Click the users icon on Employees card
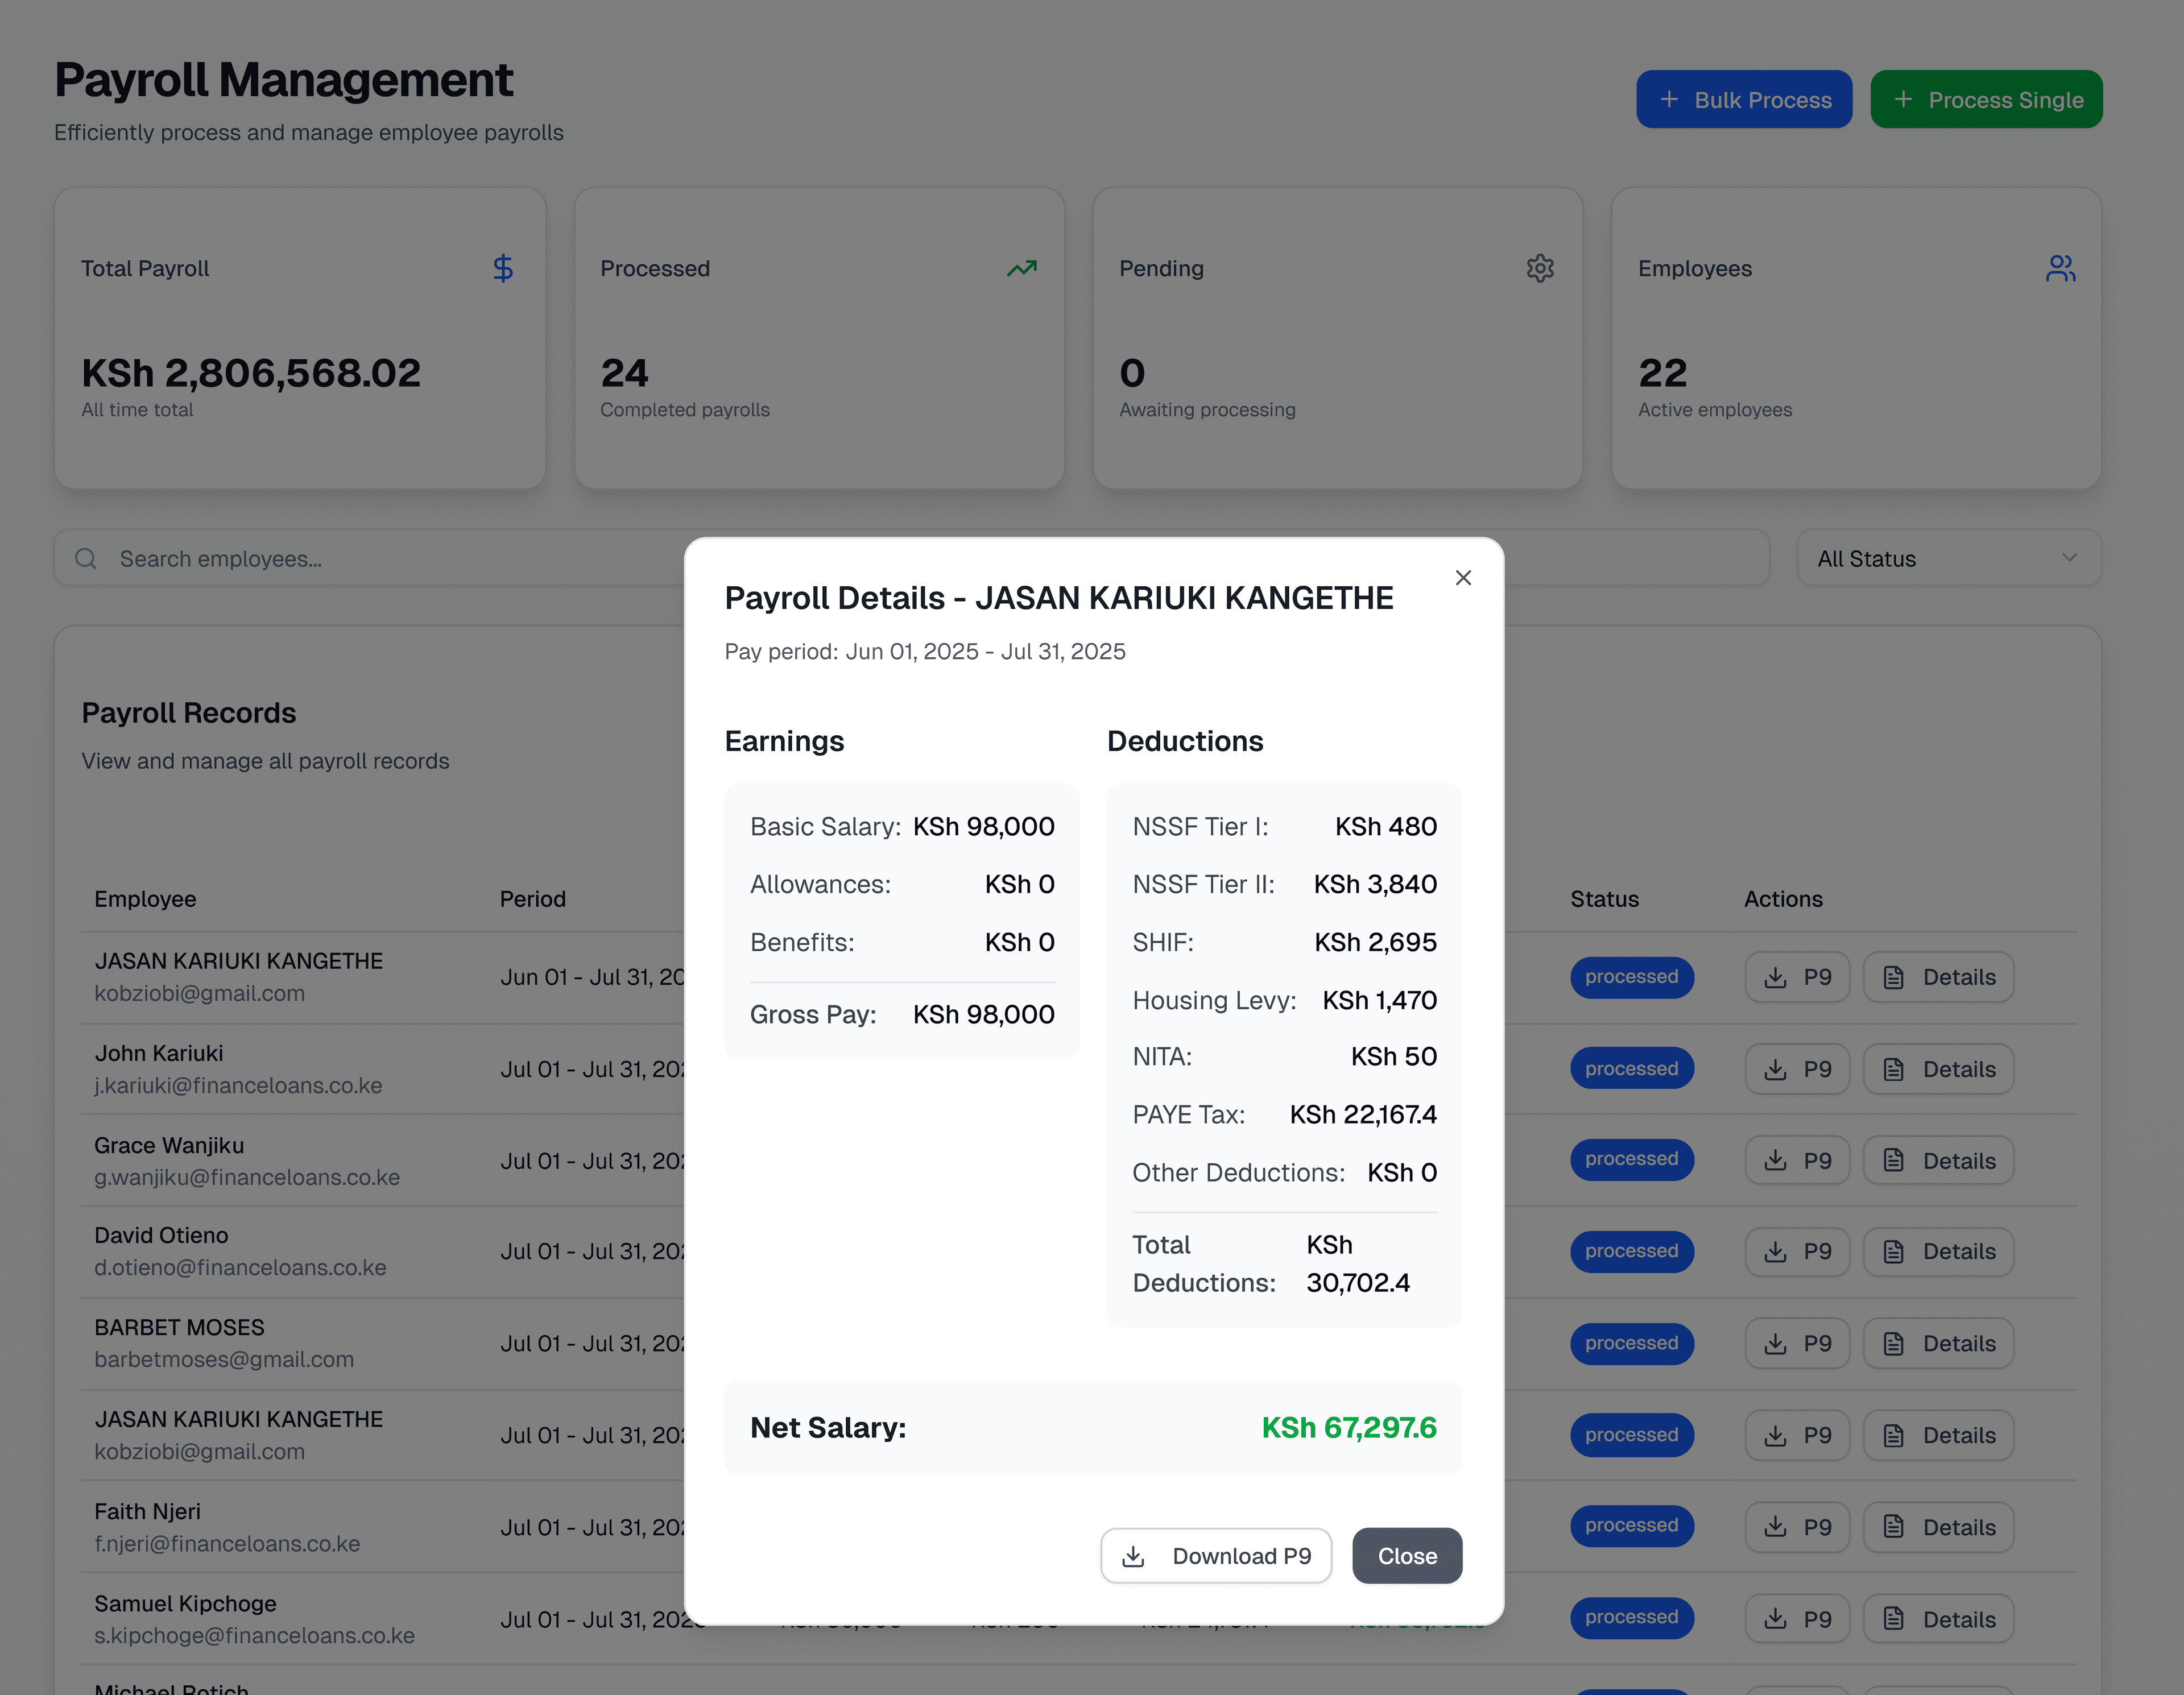The image size is (2184, 1695). click(x=2061, y=268)
